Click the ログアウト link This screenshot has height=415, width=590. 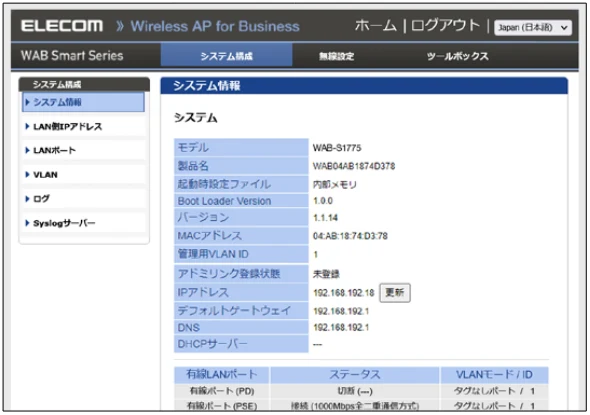pyautogui.click(x=446, y=26)
